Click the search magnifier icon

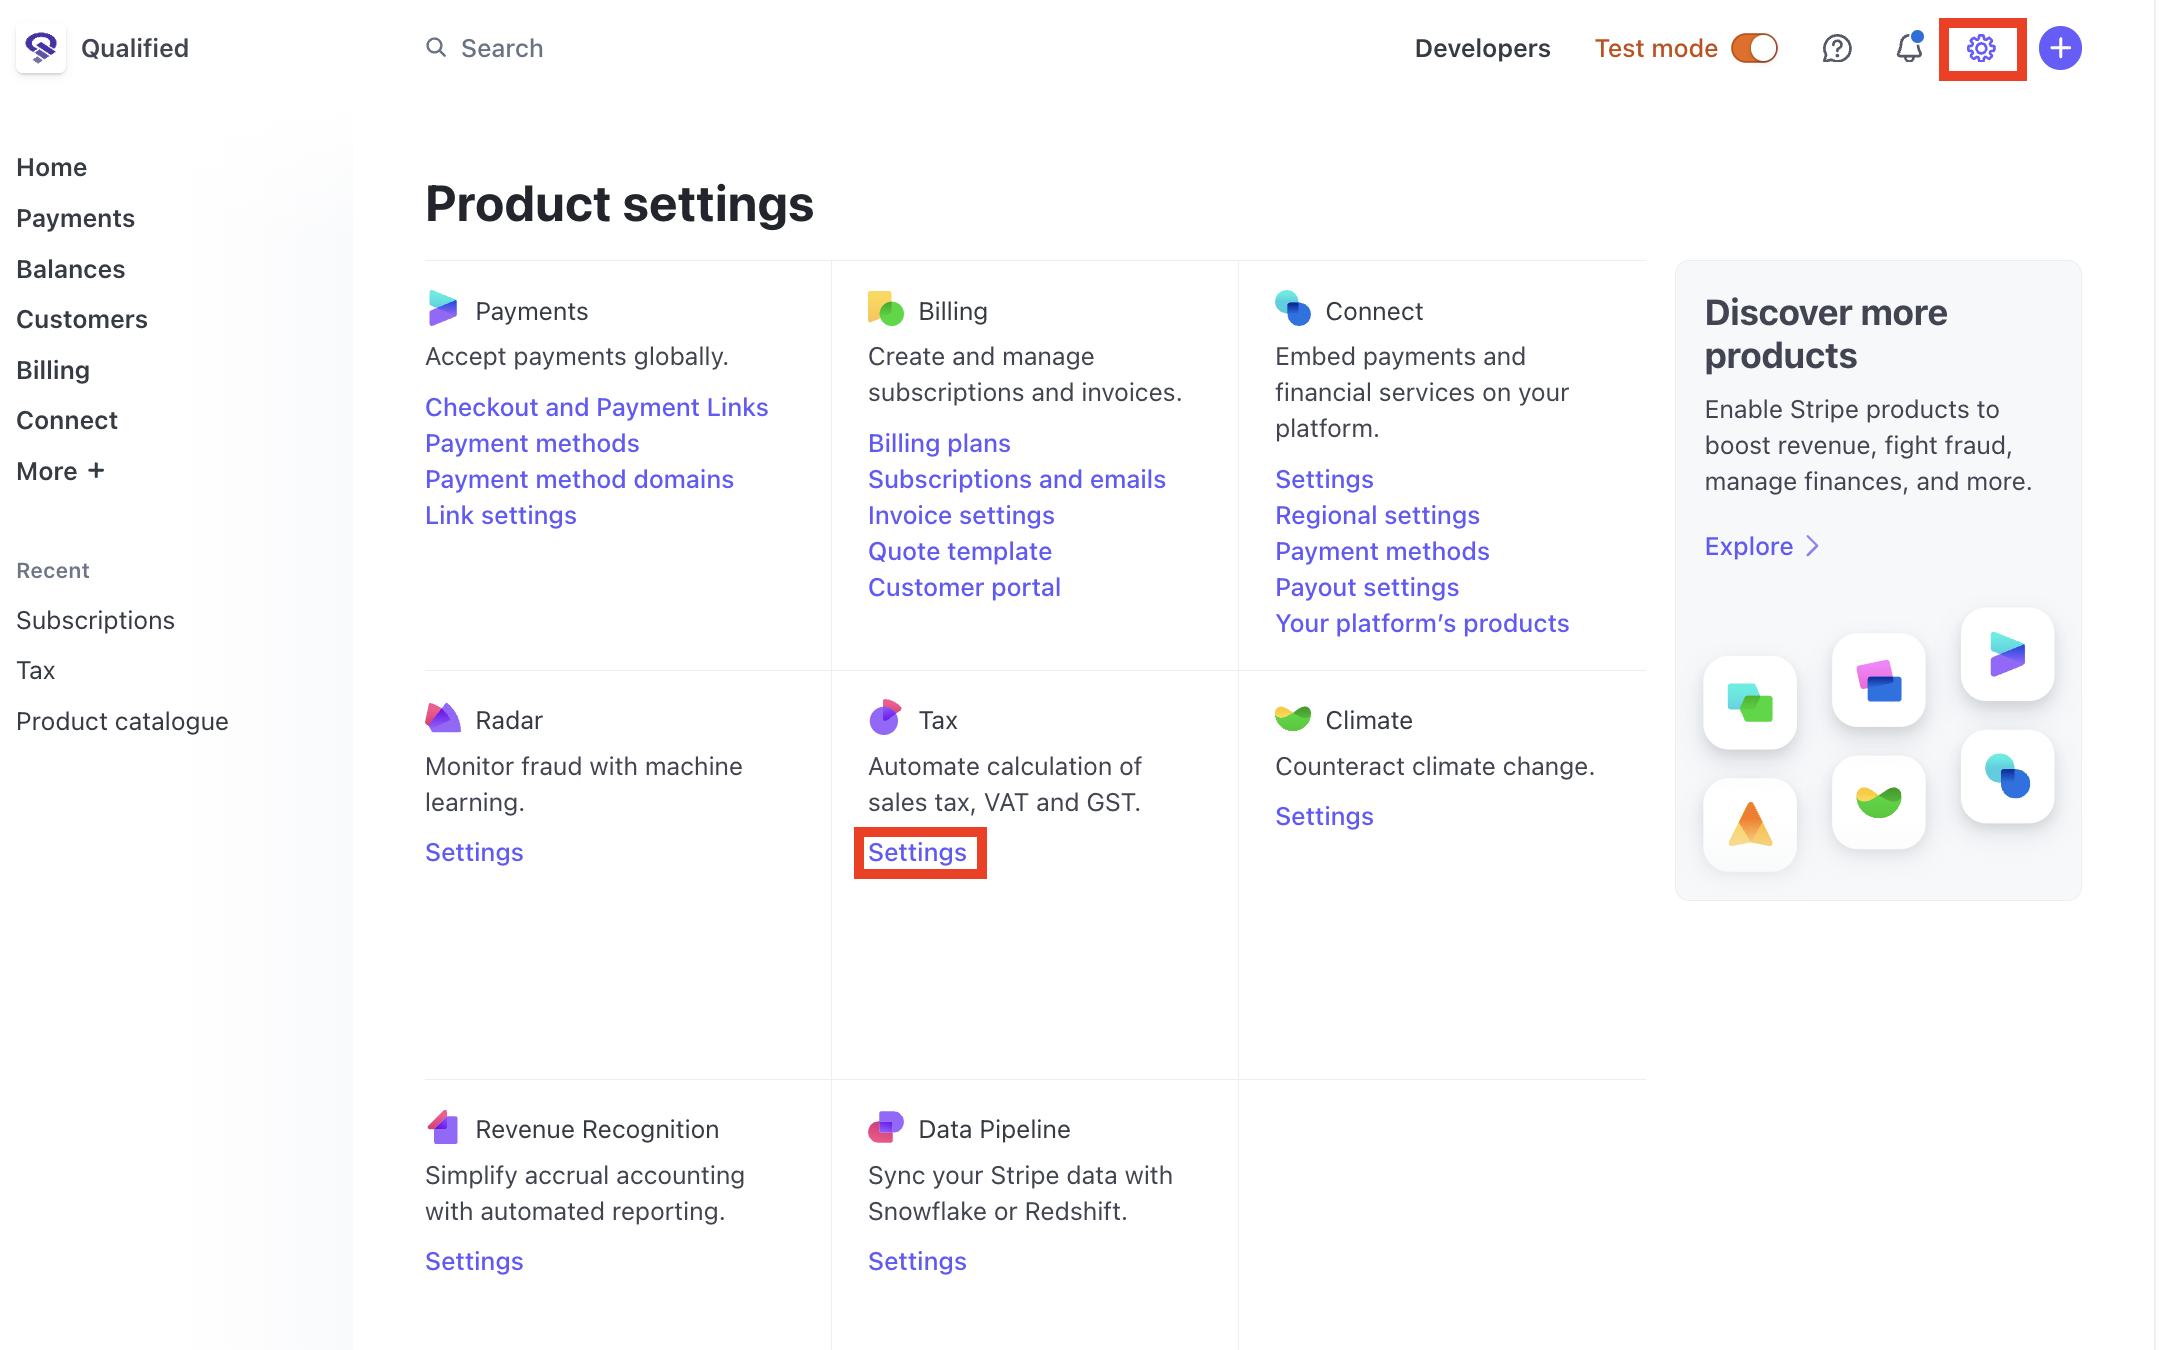pos(436,47)
